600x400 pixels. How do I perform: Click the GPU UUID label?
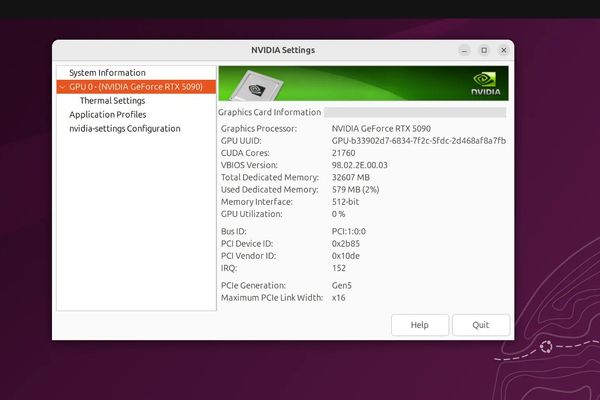coord(241,141)
